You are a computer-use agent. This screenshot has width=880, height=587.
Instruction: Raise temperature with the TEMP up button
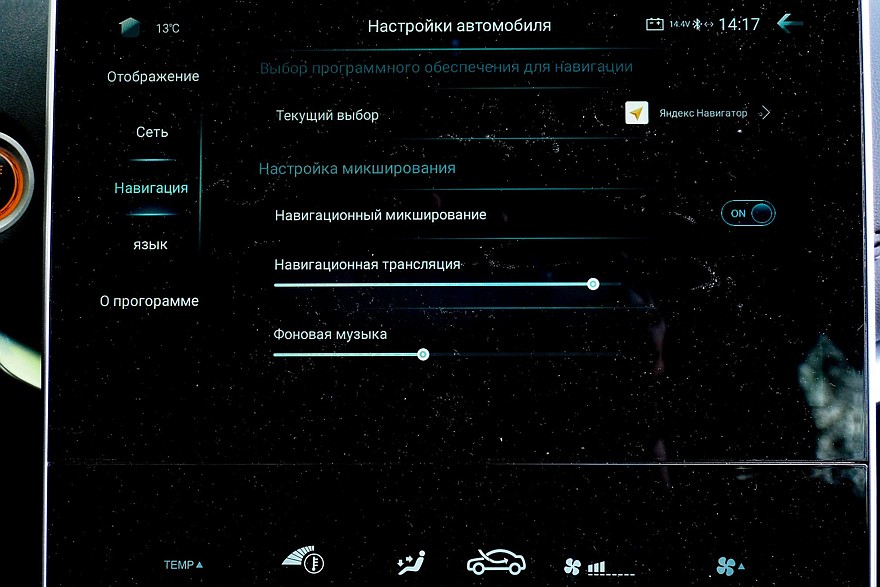click(183, 565)
